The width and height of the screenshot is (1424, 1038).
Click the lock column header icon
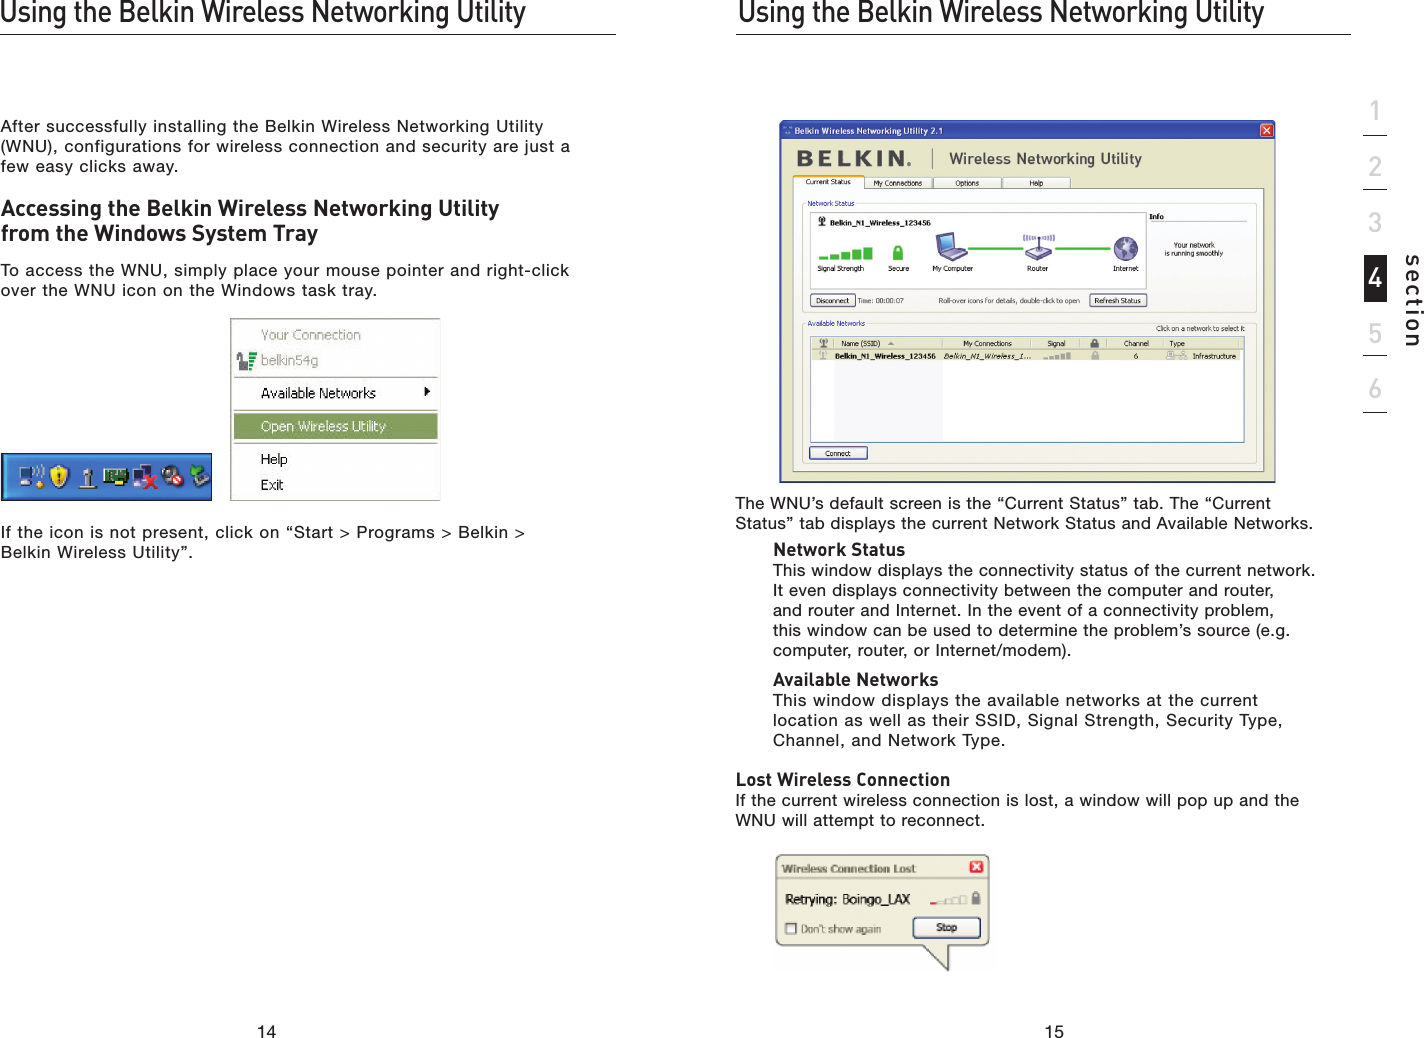click(1095, 343)
